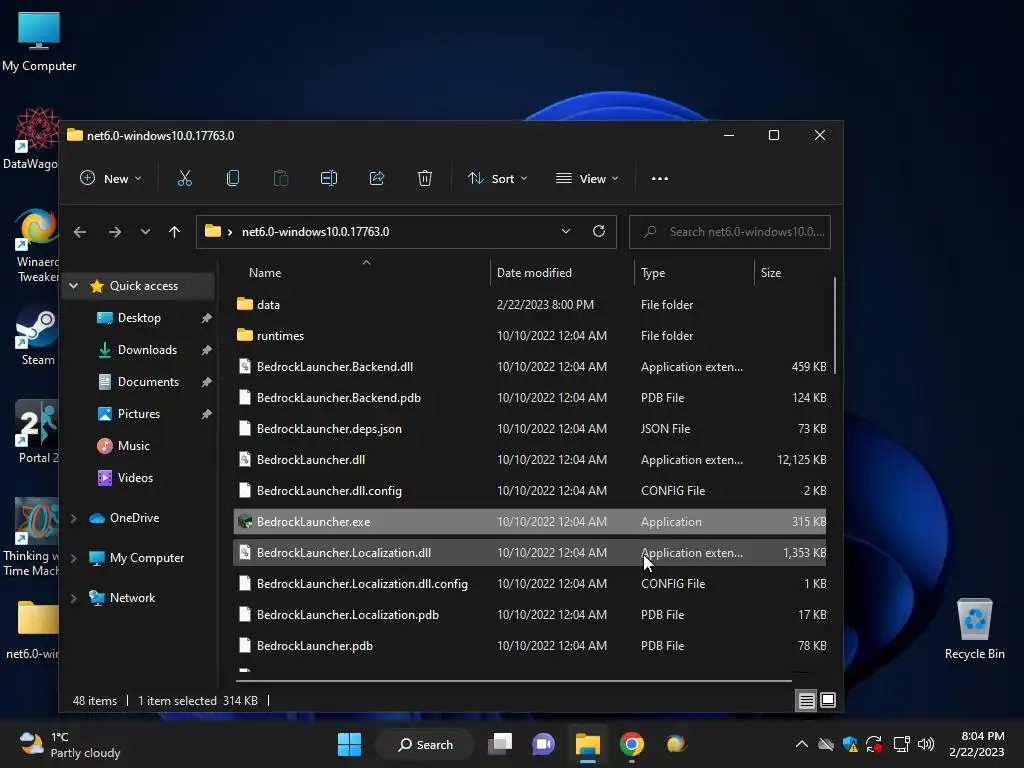Select the Portal 2 desktop shortcut
This screenshot has height=768, width=1024.
(37, 432)
